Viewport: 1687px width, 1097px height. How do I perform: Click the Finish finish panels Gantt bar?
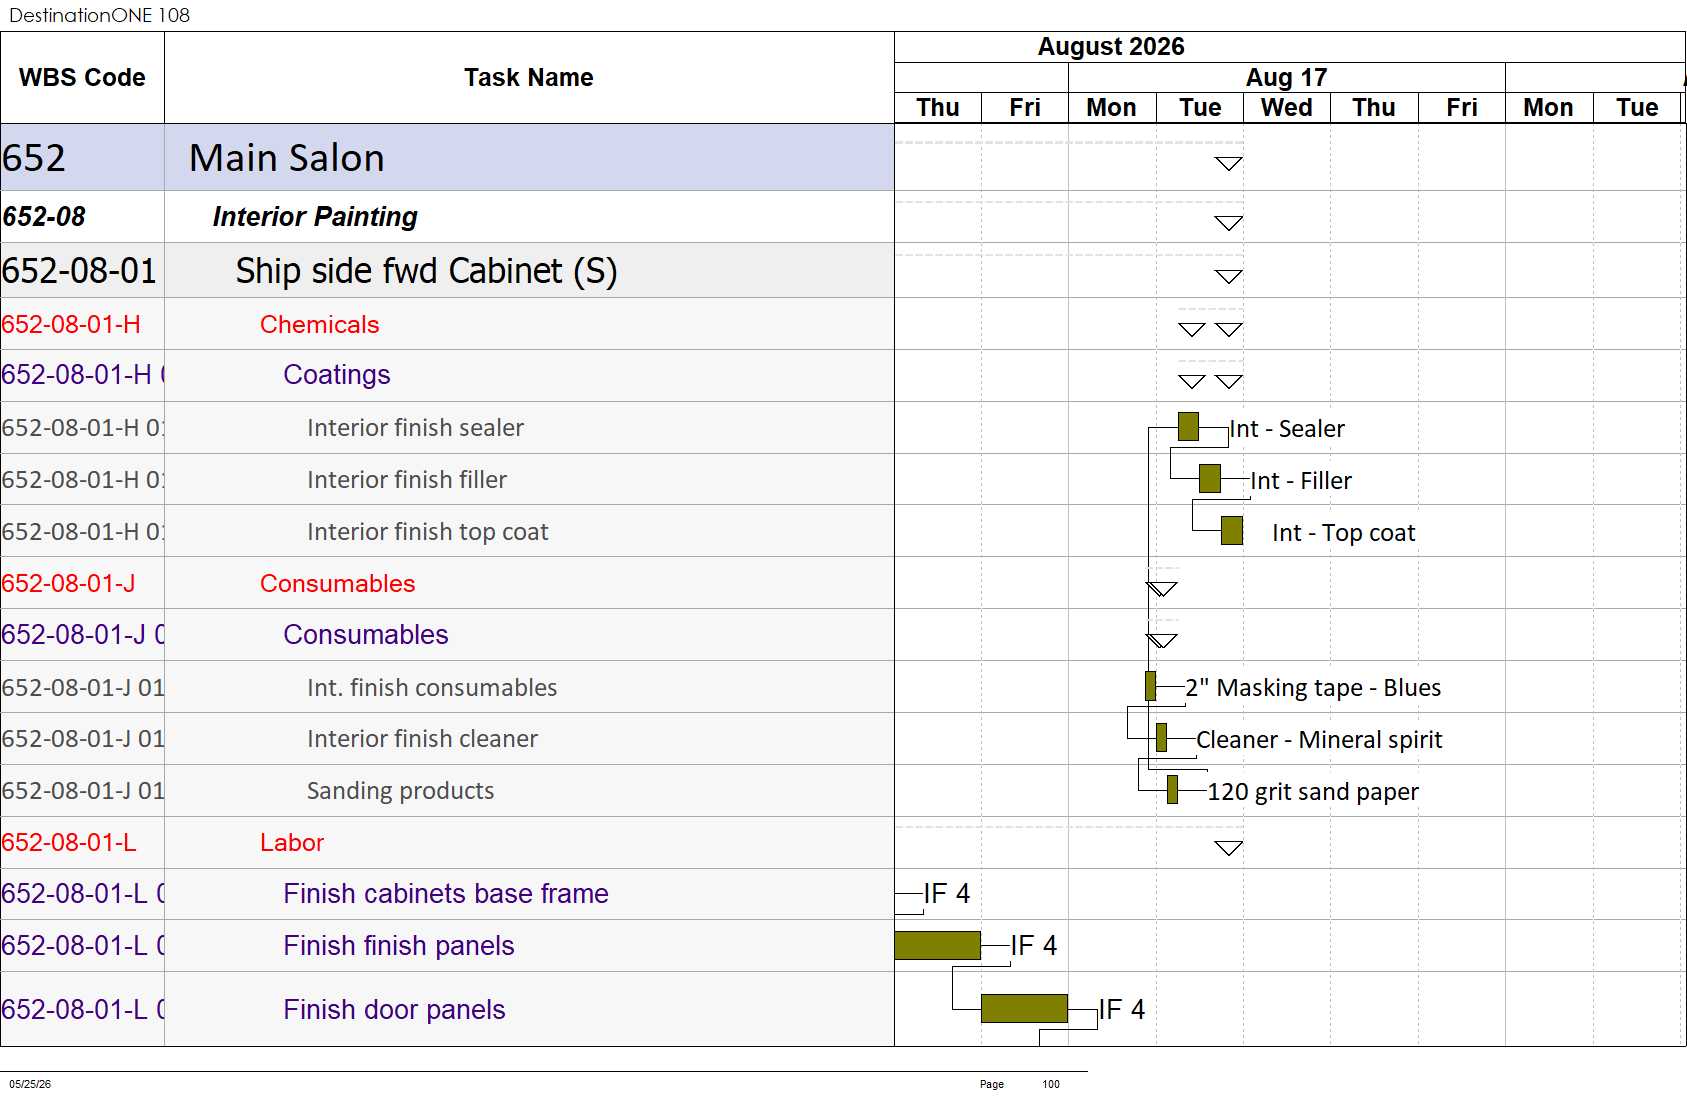point(937,945)
